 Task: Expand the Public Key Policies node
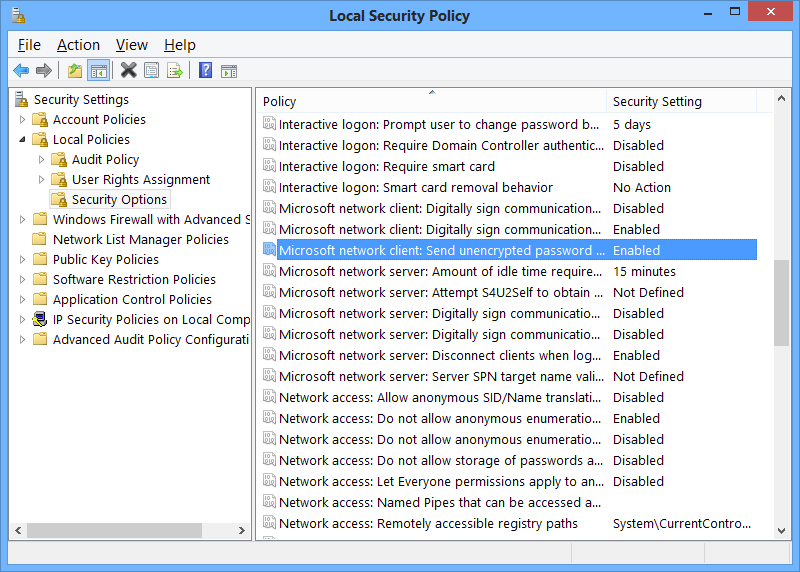23,260
